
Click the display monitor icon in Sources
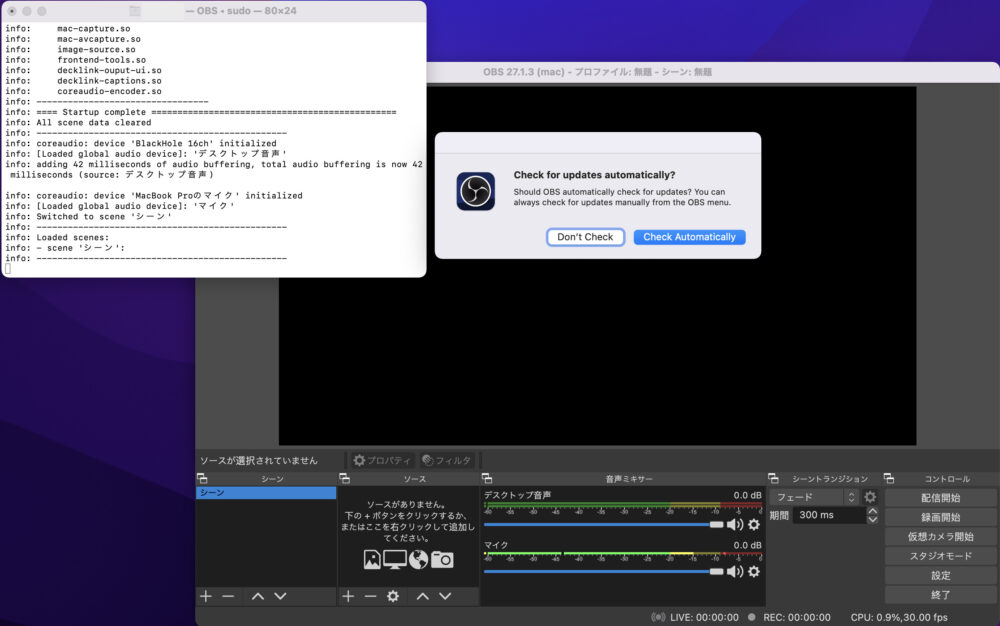395,560
